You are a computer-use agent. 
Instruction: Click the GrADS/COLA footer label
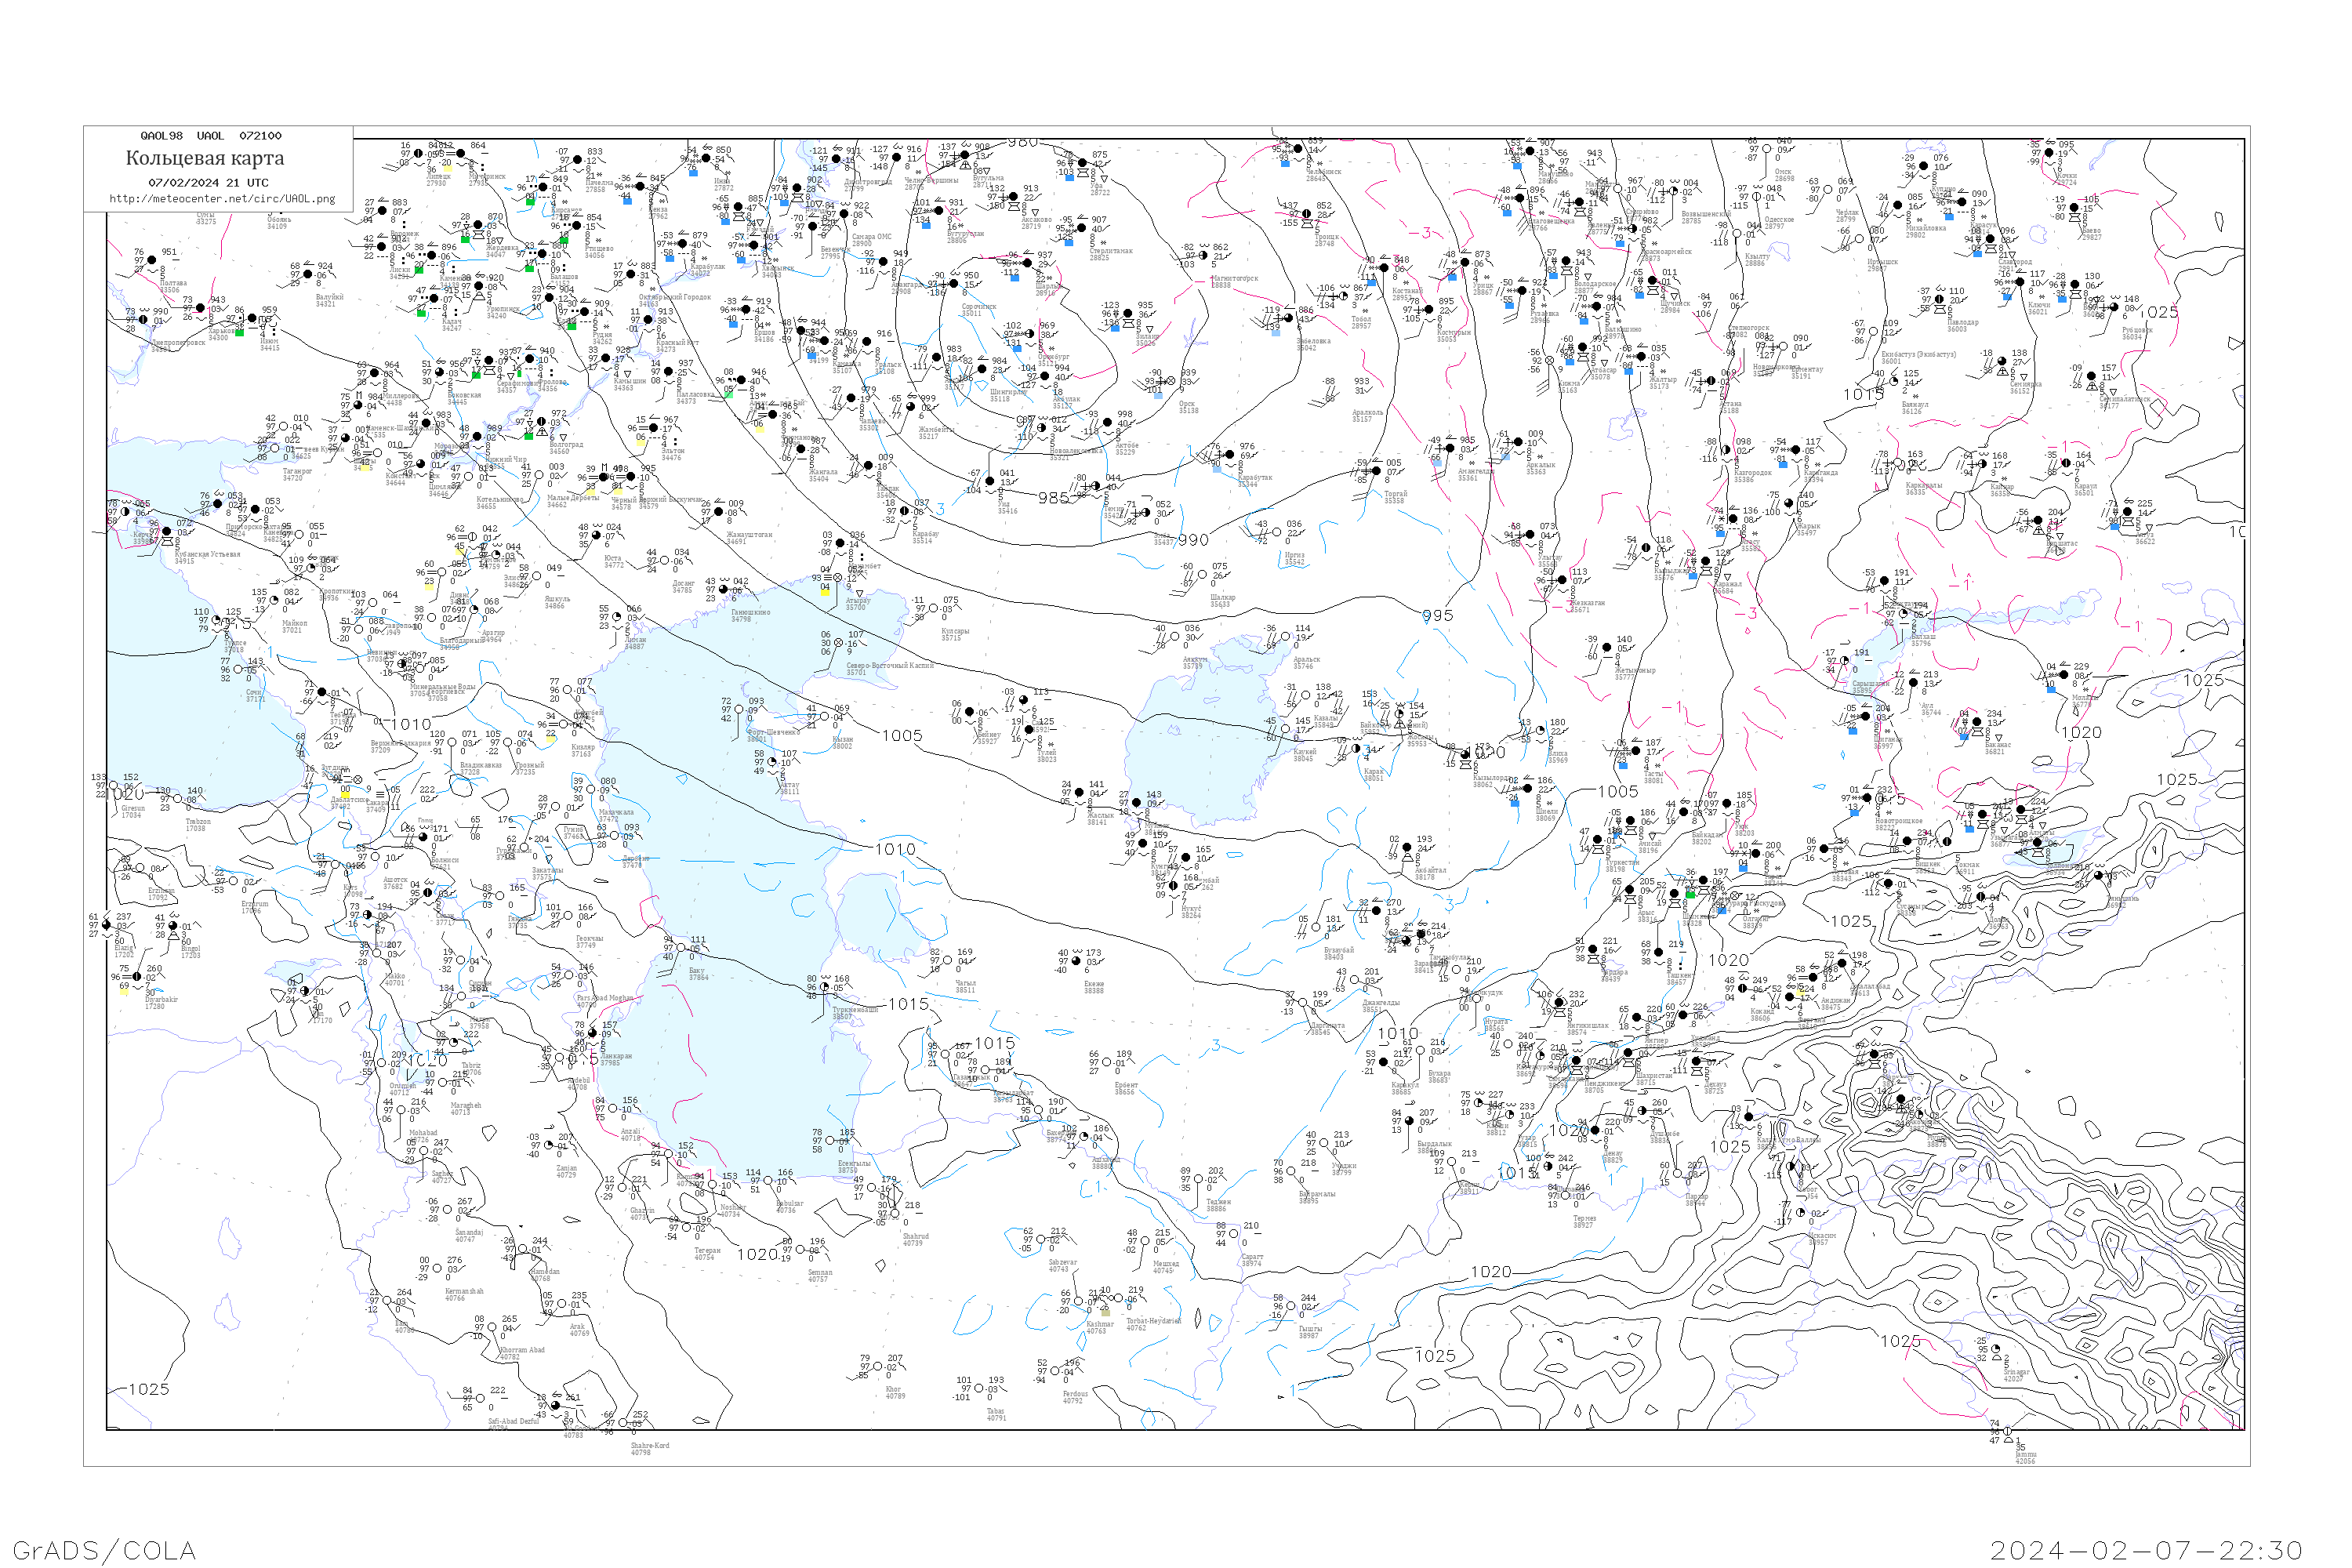104,1550
